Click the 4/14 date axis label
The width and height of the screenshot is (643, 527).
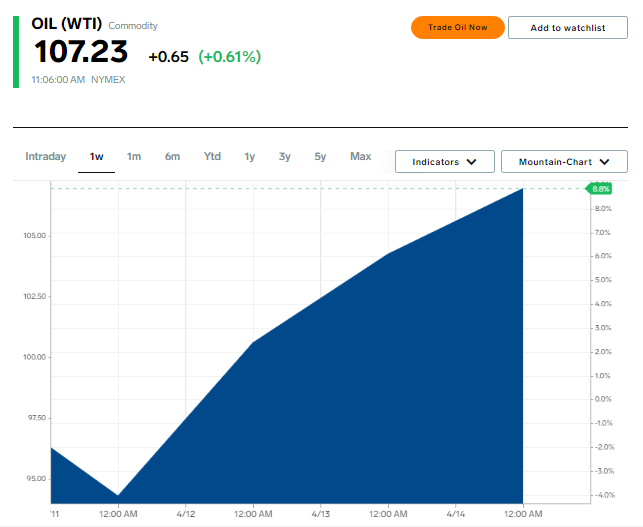[456, 514]
